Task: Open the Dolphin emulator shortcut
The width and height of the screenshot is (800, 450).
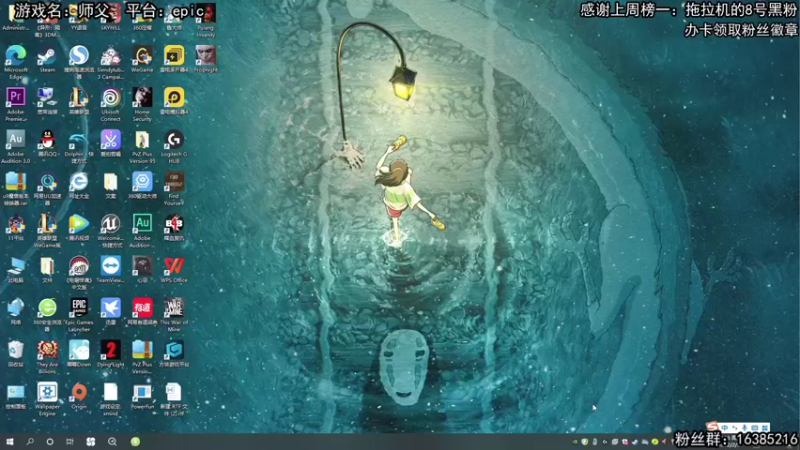Action: point(79,139)
